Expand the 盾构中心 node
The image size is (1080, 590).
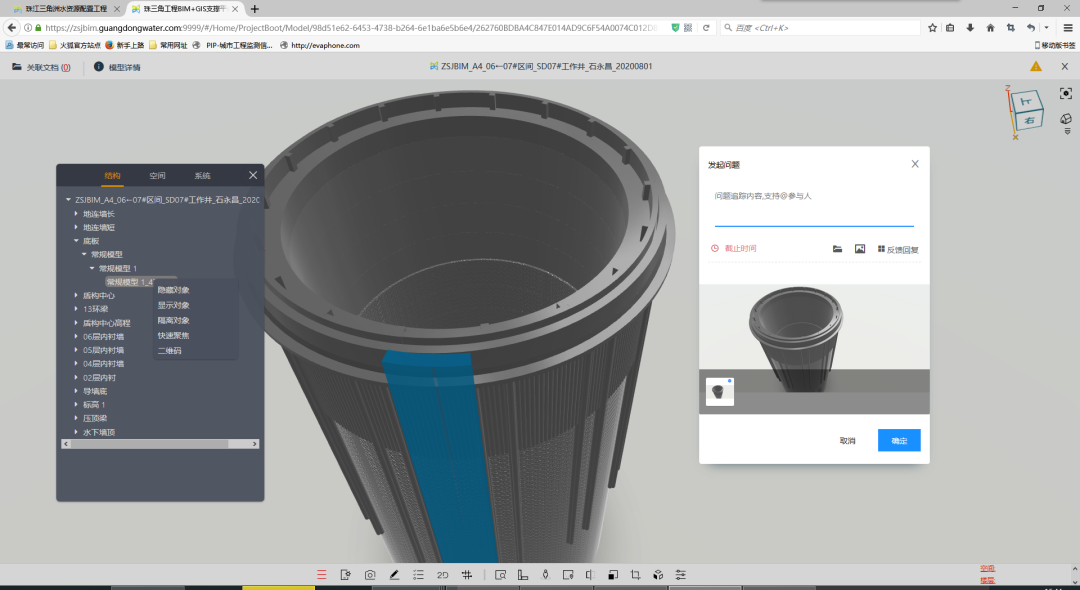[76, 295]
